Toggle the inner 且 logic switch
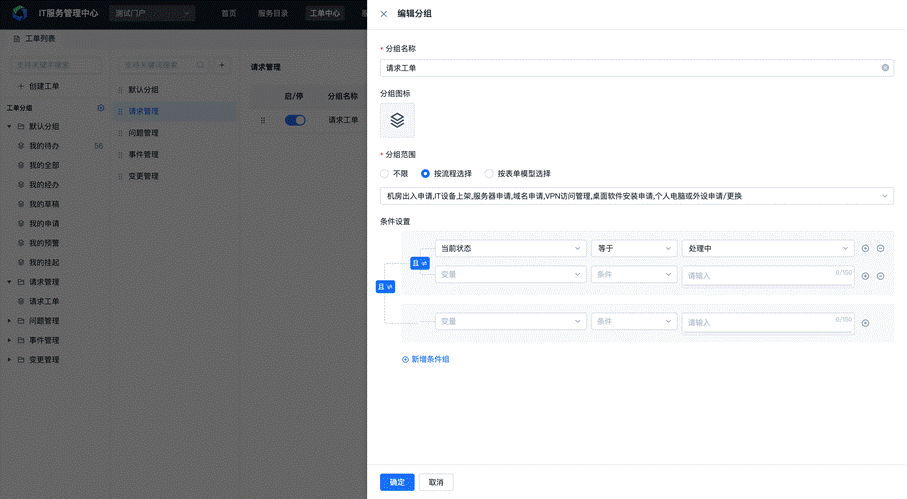This screenshot has height=499, width=907. pyautogui.click(x=420, y=263)
